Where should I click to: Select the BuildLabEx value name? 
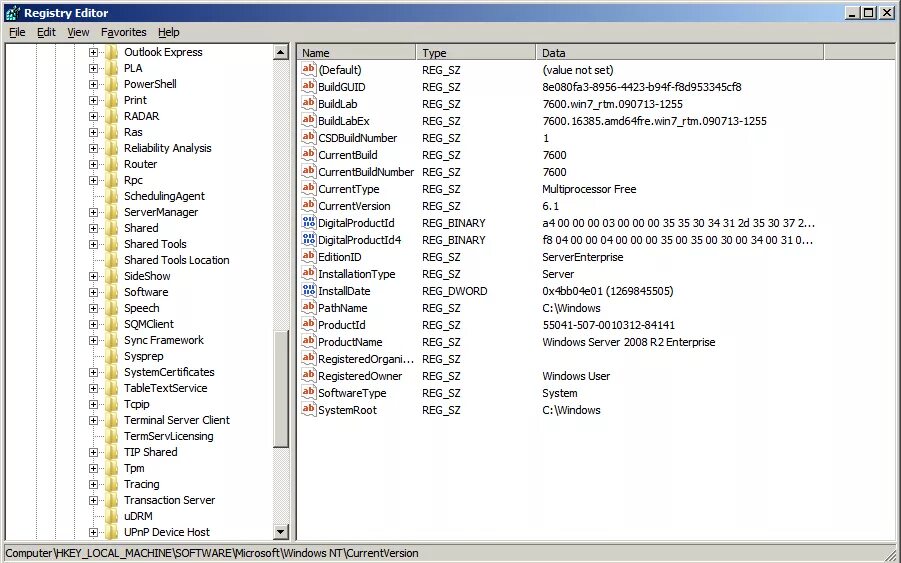[x=344, y=121]
